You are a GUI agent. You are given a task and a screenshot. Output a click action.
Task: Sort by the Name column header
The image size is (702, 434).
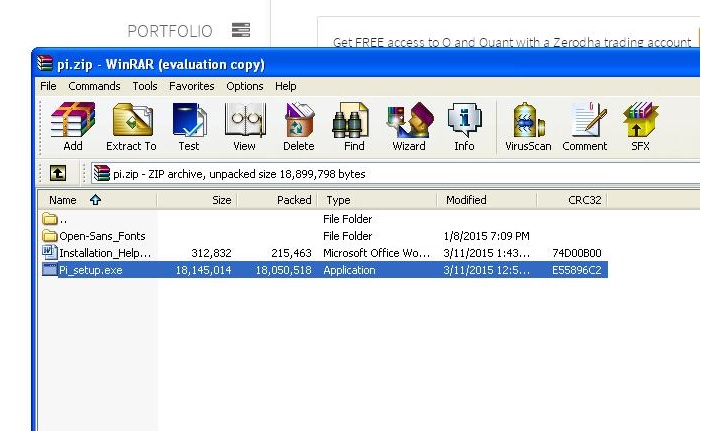click(97, 200)
